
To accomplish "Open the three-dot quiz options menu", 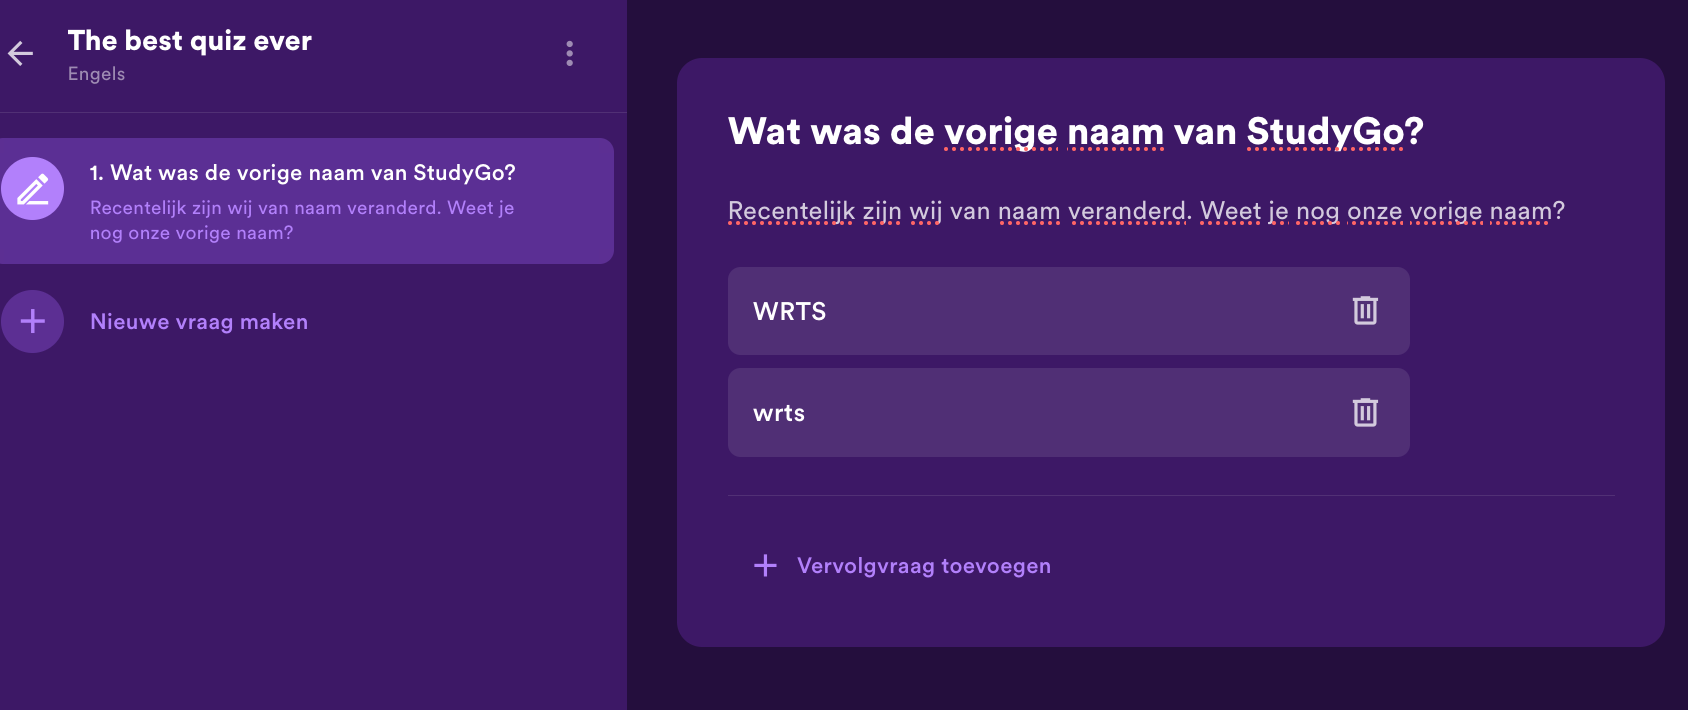I will pos(570,53).
